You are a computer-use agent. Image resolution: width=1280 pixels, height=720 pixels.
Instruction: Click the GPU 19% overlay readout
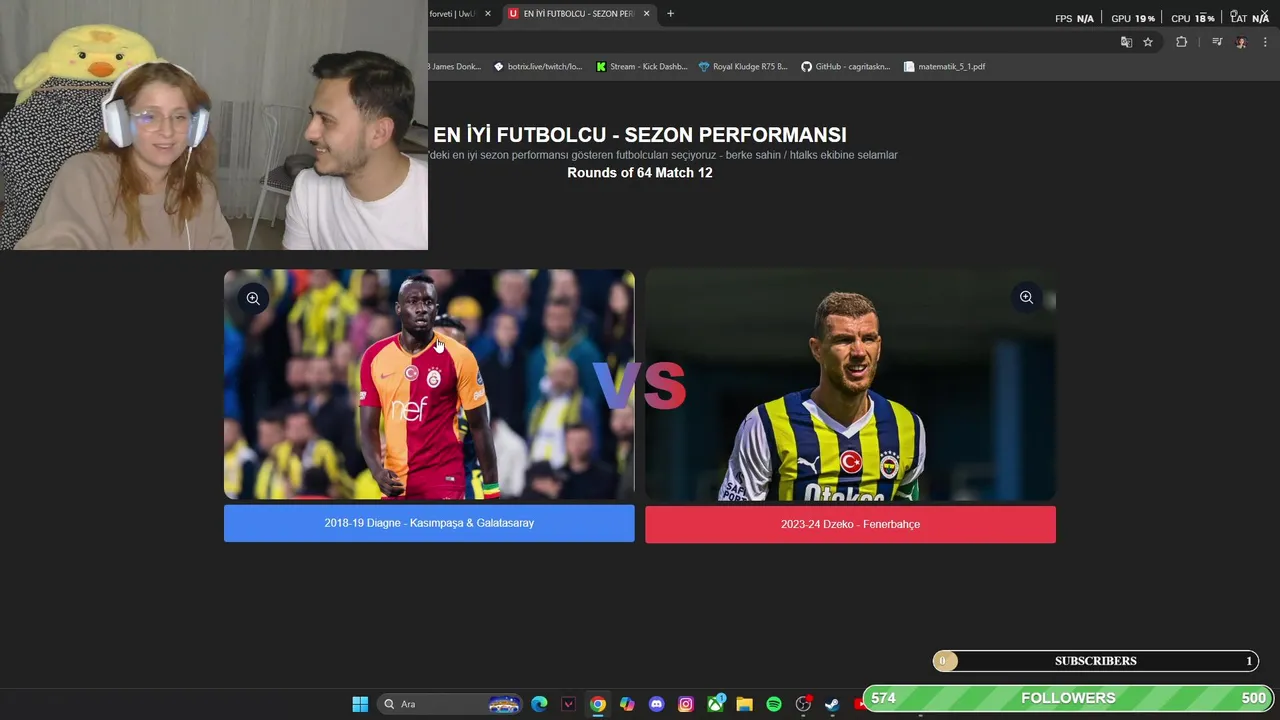click(x=1133, y=18)
